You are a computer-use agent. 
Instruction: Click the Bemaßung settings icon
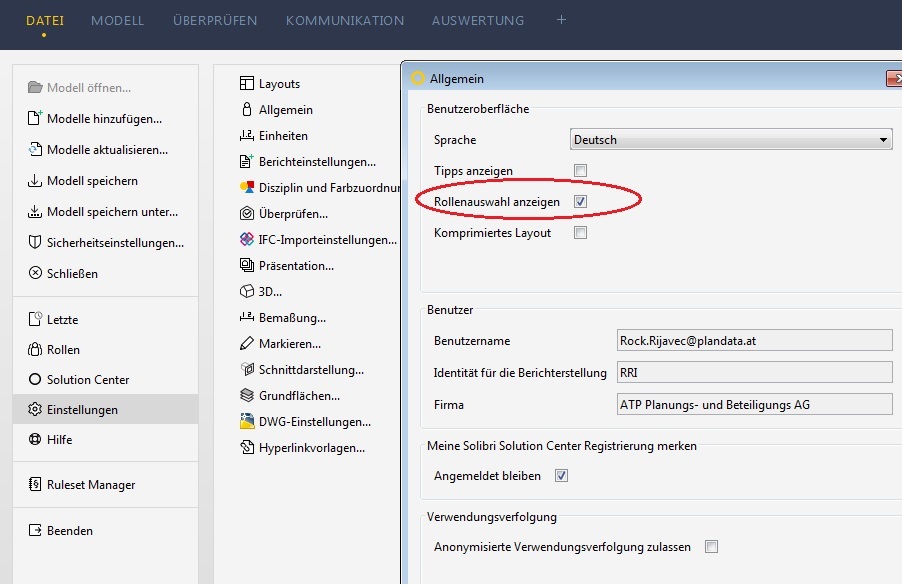point(248,318)
